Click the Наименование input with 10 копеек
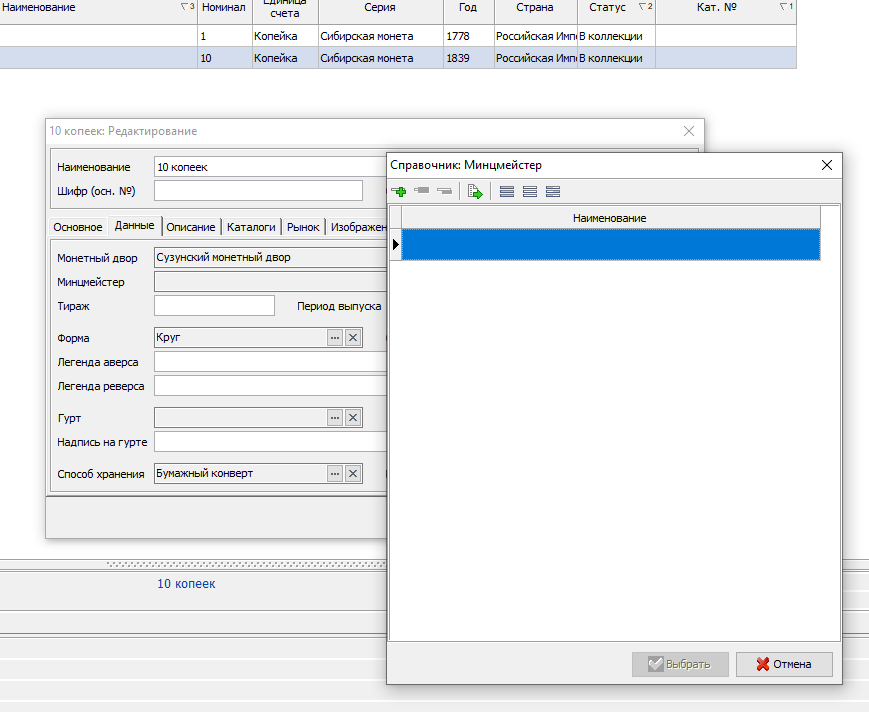Viewport: 869px width, 712px height. [270, 167]
